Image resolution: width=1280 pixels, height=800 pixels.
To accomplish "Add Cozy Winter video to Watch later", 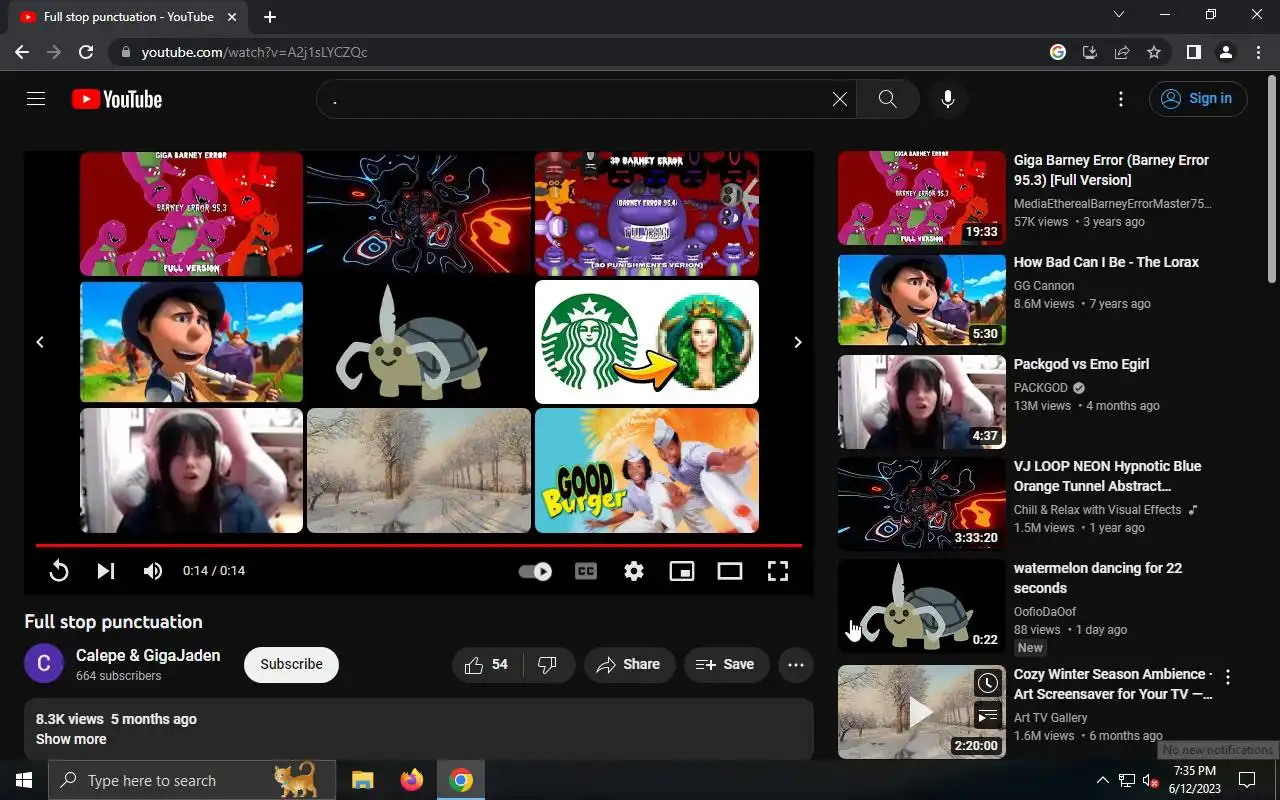I will tap(987, 683).
